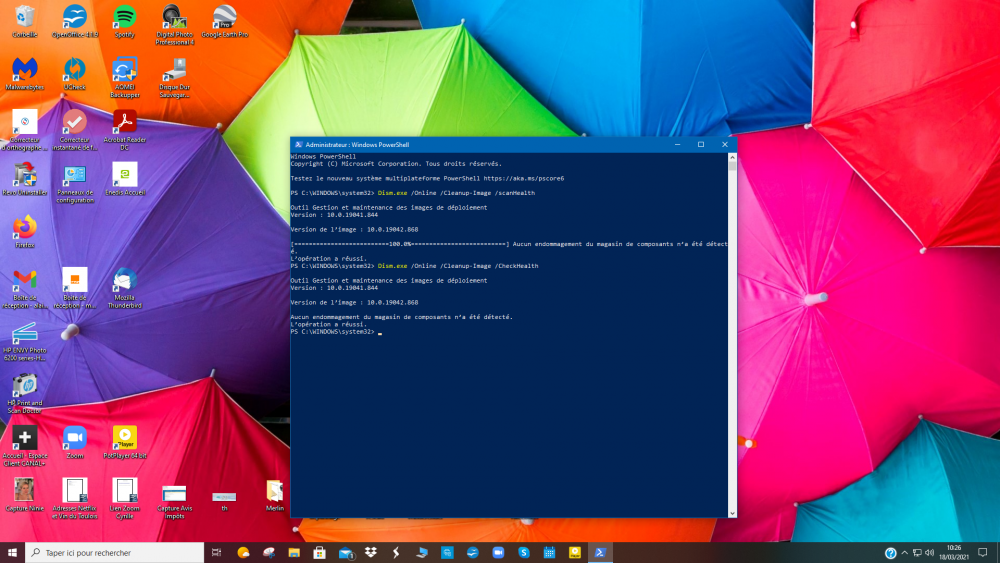Open the Merlin folder on desktop

[x=274, y=491]
